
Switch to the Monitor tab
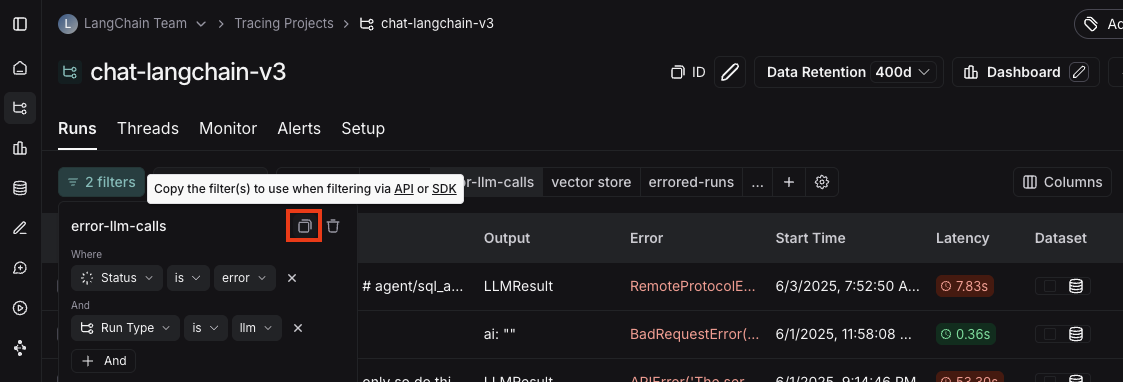pos(228,128)
